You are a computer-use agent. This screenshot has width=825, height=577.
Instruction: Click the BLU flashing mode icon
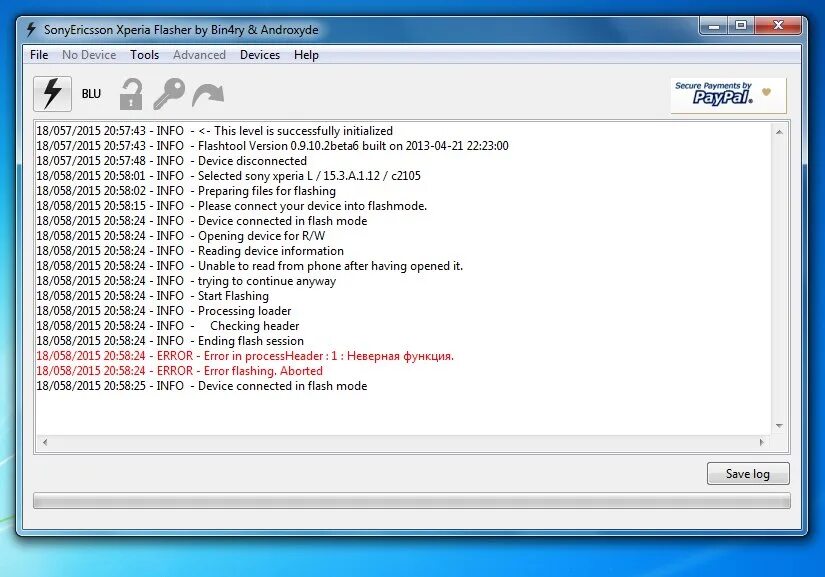(x=91, y=93)
